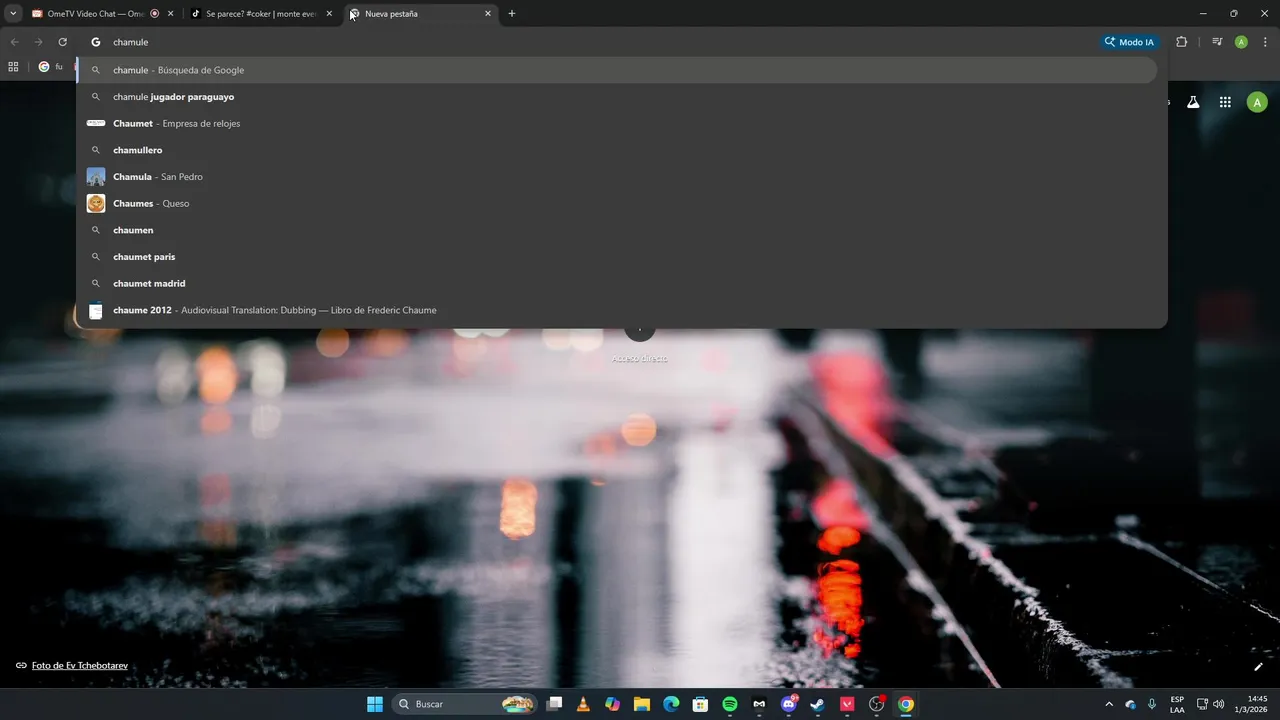This screenshot has height=720, width=1280.
Task: Click the Chamula suggestion thumbnail image
Action: tap(96, 177)
